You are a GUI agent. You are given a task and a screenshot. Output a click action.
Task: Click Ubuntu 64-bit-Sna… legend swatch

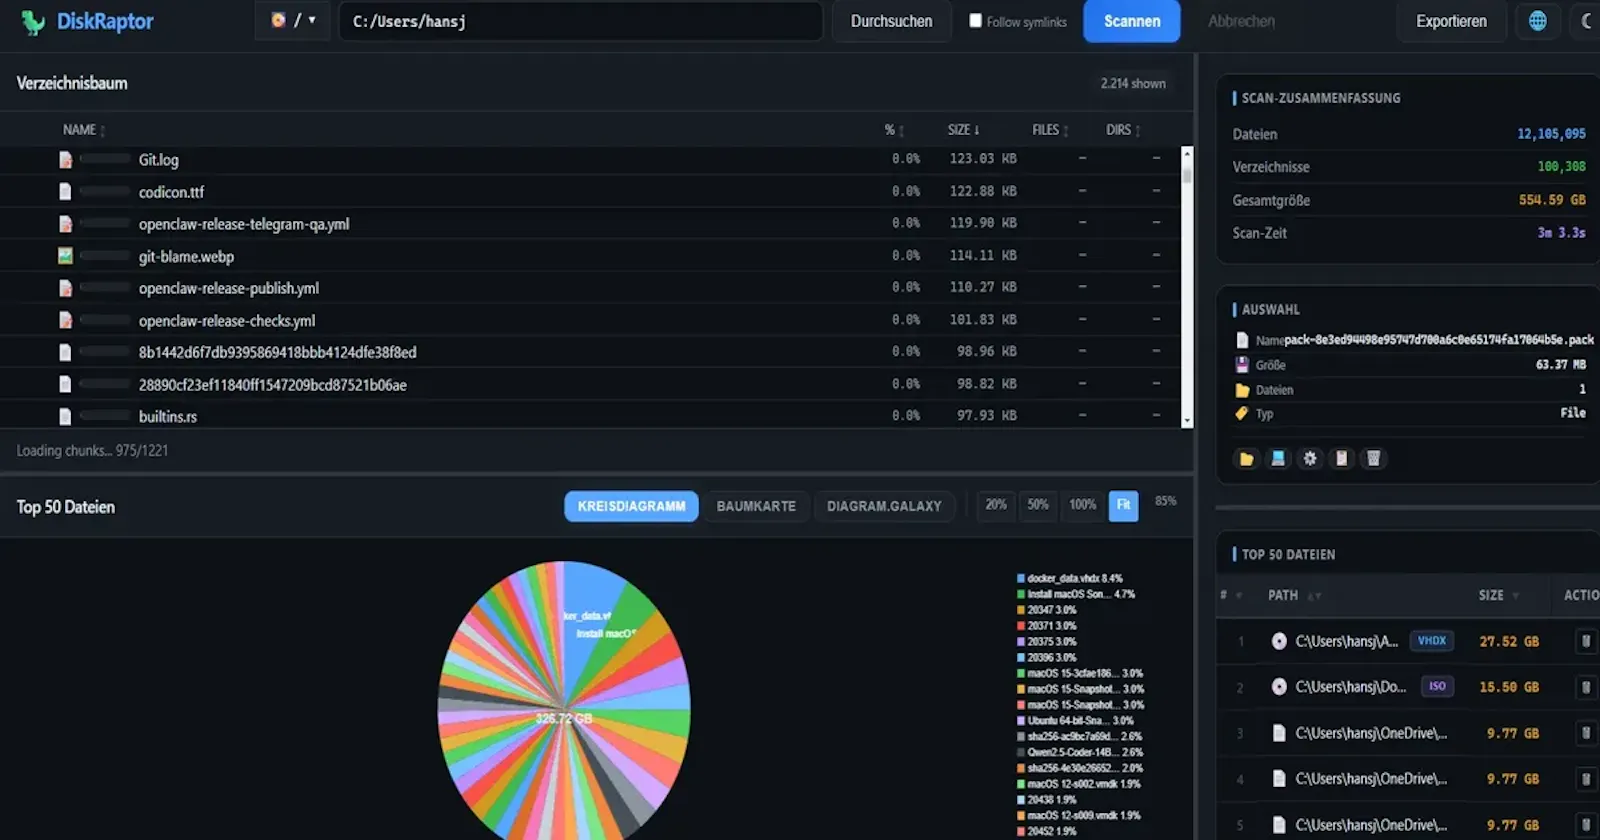[x=1021, y=720]
